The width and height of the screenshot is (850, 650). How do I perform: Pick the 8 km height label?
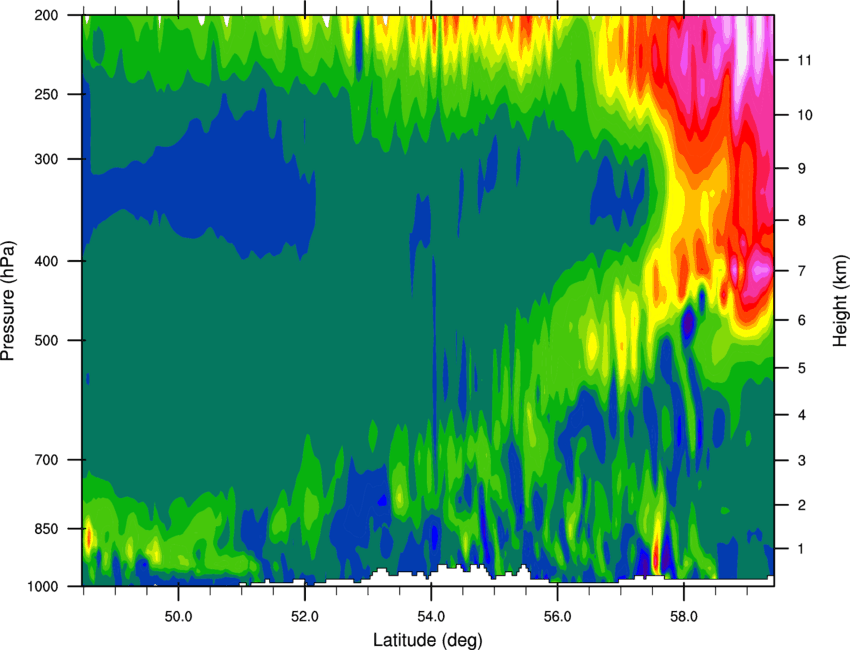click(802, 221)
